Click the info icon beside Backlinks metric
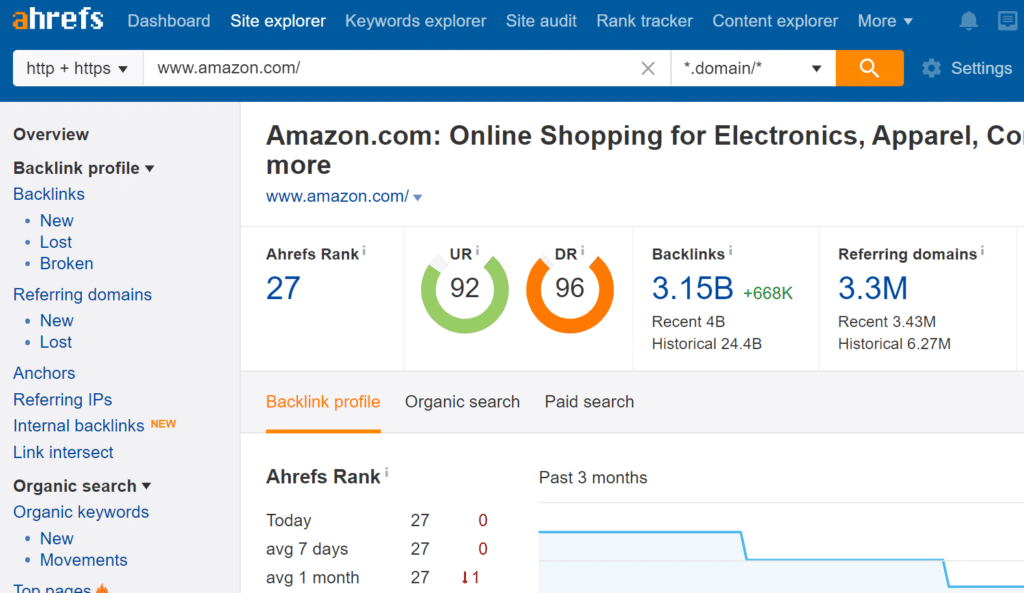Screen dimensions: 1024x593 coord(731,252)
